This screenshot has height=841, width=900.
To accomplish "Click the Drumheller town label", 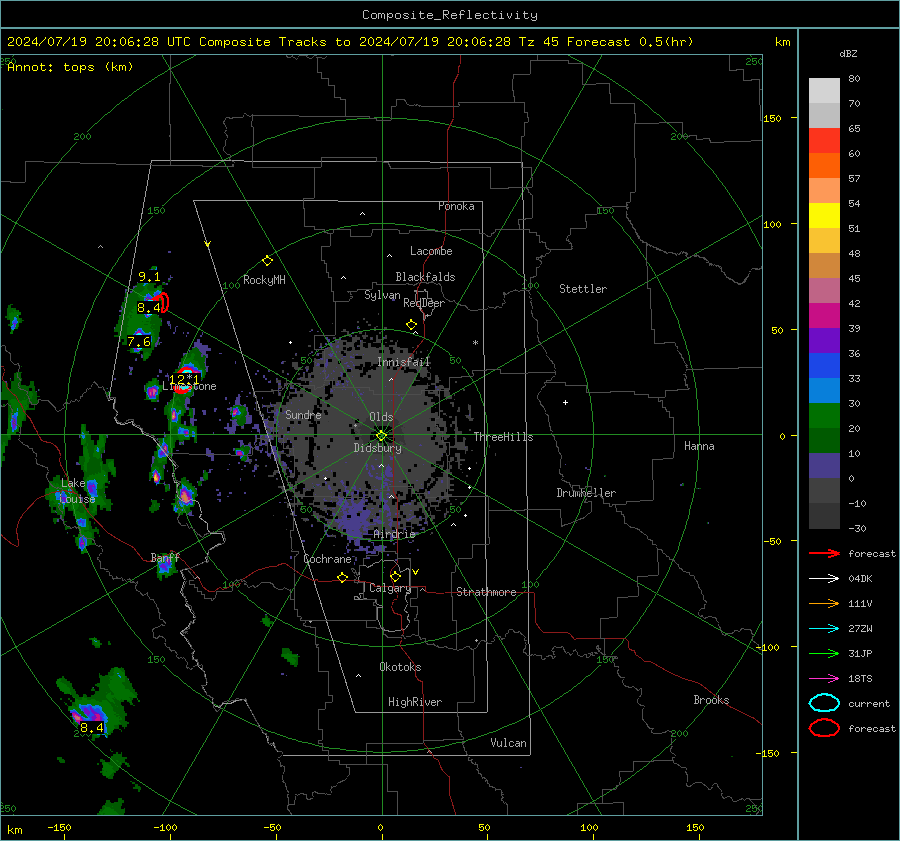I will 586,493.
